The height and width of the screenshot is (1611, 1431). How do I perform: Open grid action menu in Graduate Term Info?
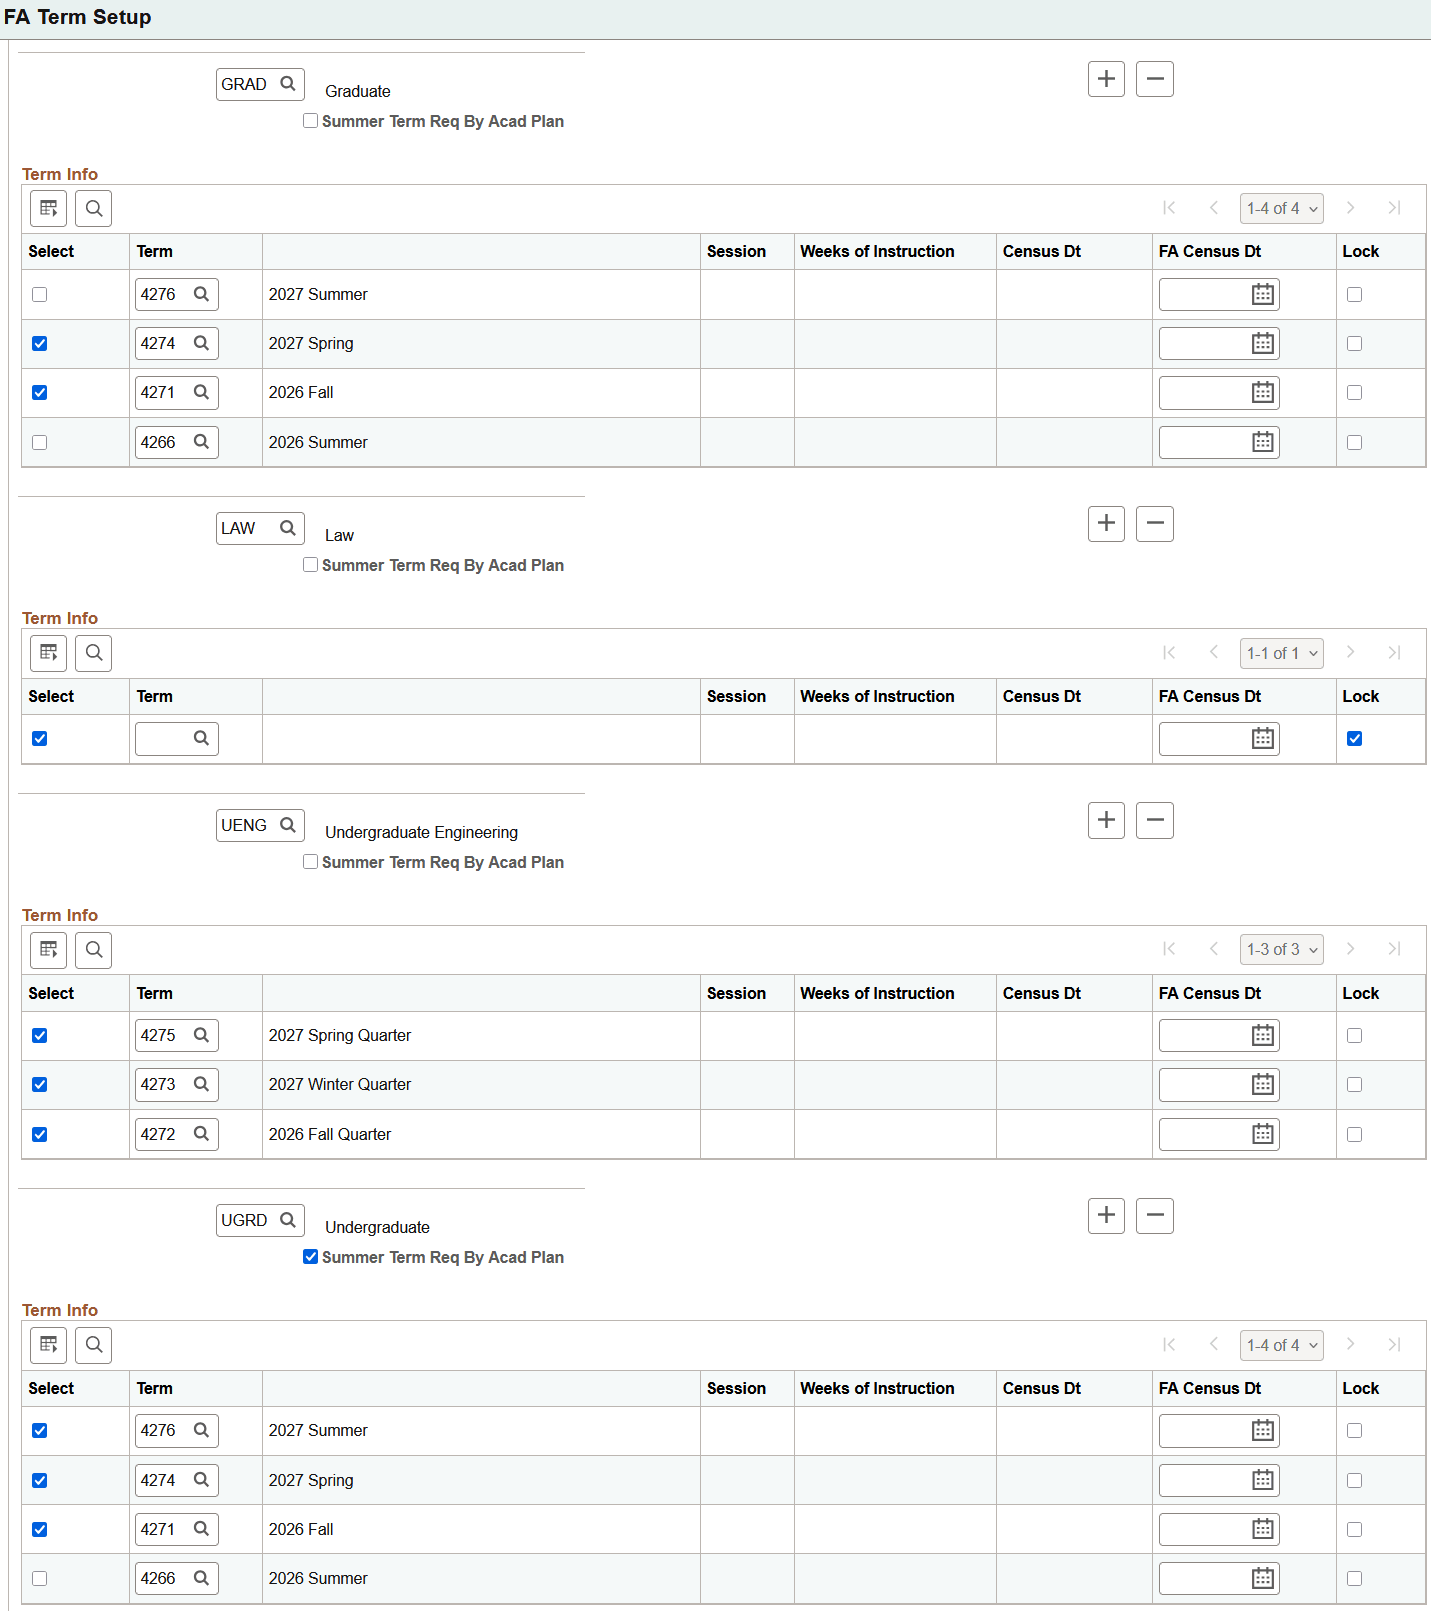point(48,208)
